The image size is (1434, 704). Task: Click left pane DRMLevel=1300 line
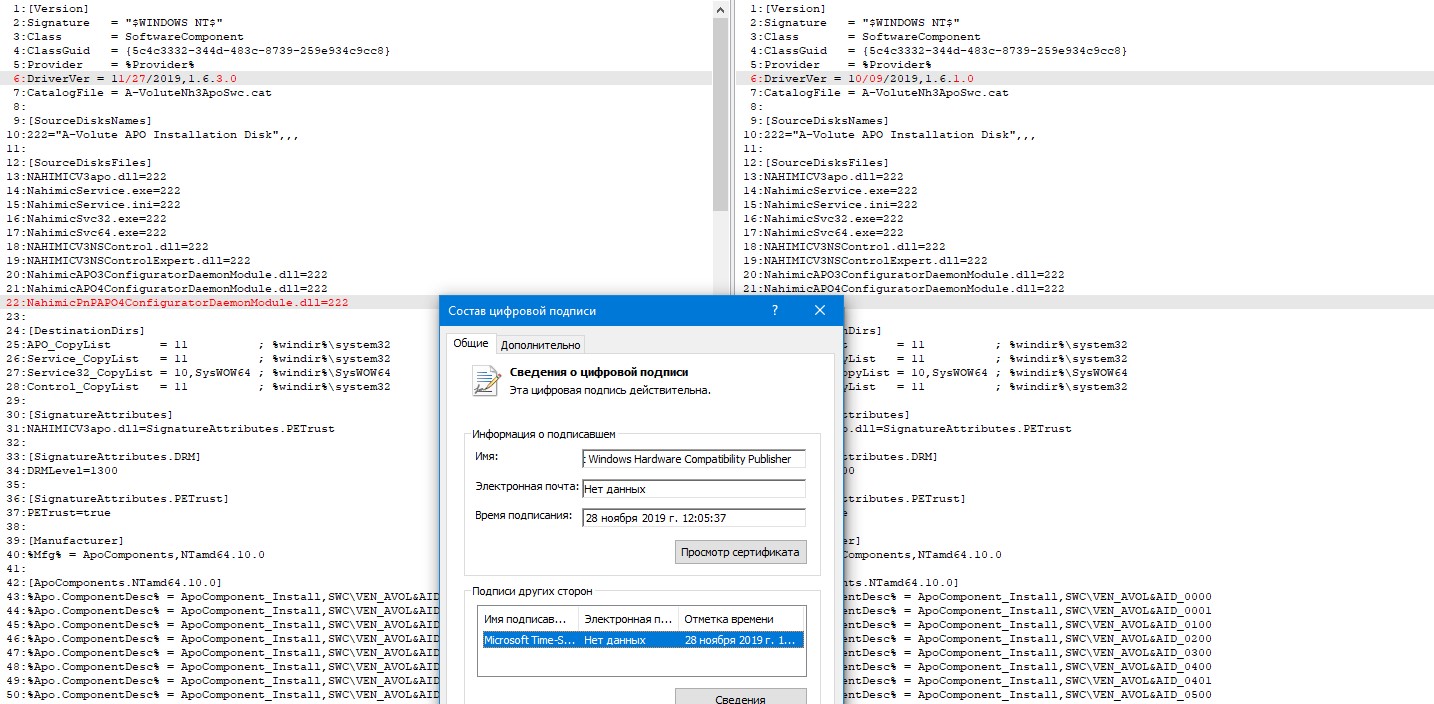[61, 470]
